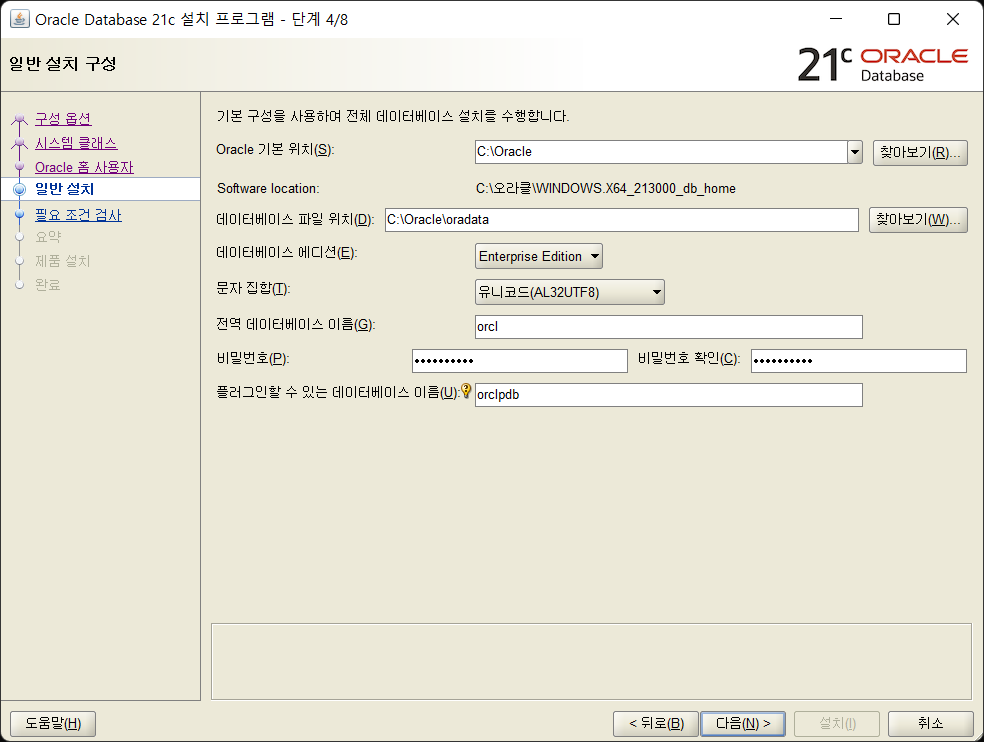
Task: Go to the 구성 옵션 step
Action: tap(63, 119)
